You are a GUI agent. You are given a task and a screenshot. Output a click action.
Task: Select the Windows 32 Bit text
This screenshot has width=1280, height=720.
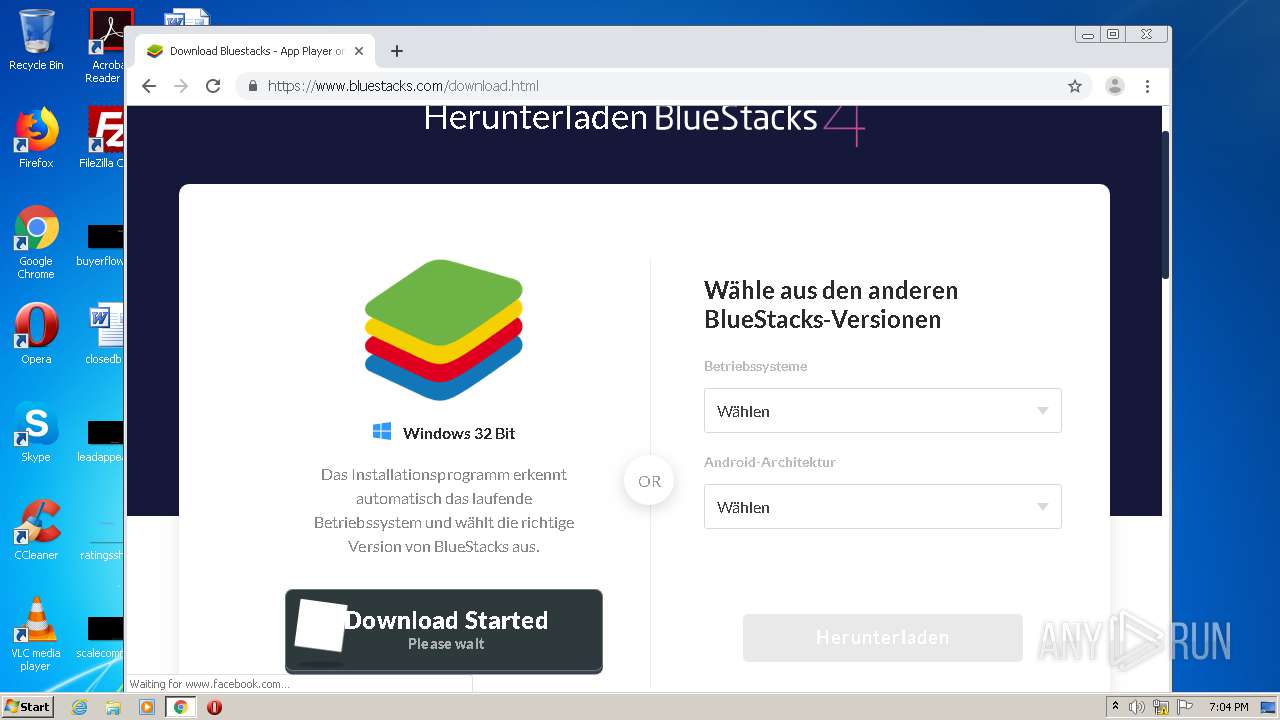coord(459,433)
